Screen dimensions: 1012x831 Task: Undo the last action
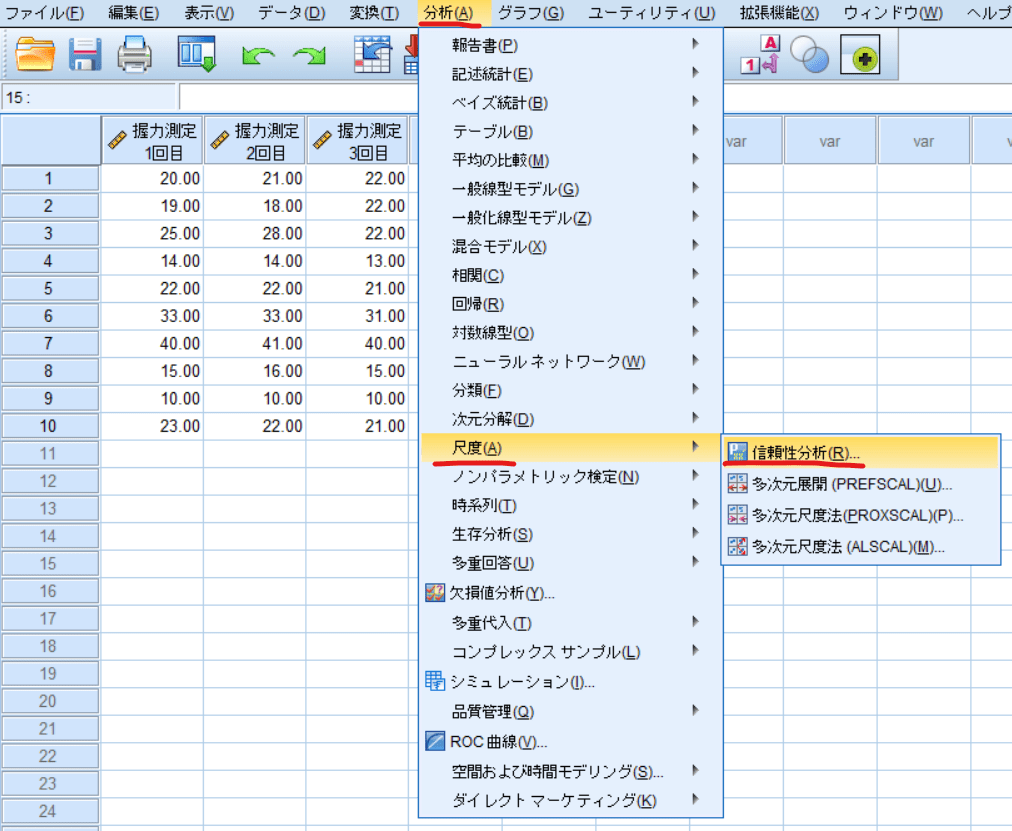[258, 56]
